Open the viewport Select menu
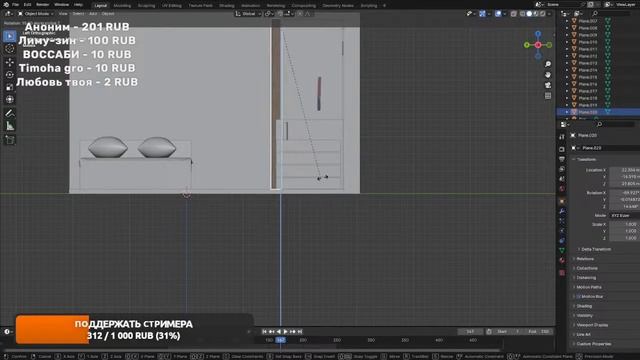Screen dimensions: 640x360 (x=78, y=14)
